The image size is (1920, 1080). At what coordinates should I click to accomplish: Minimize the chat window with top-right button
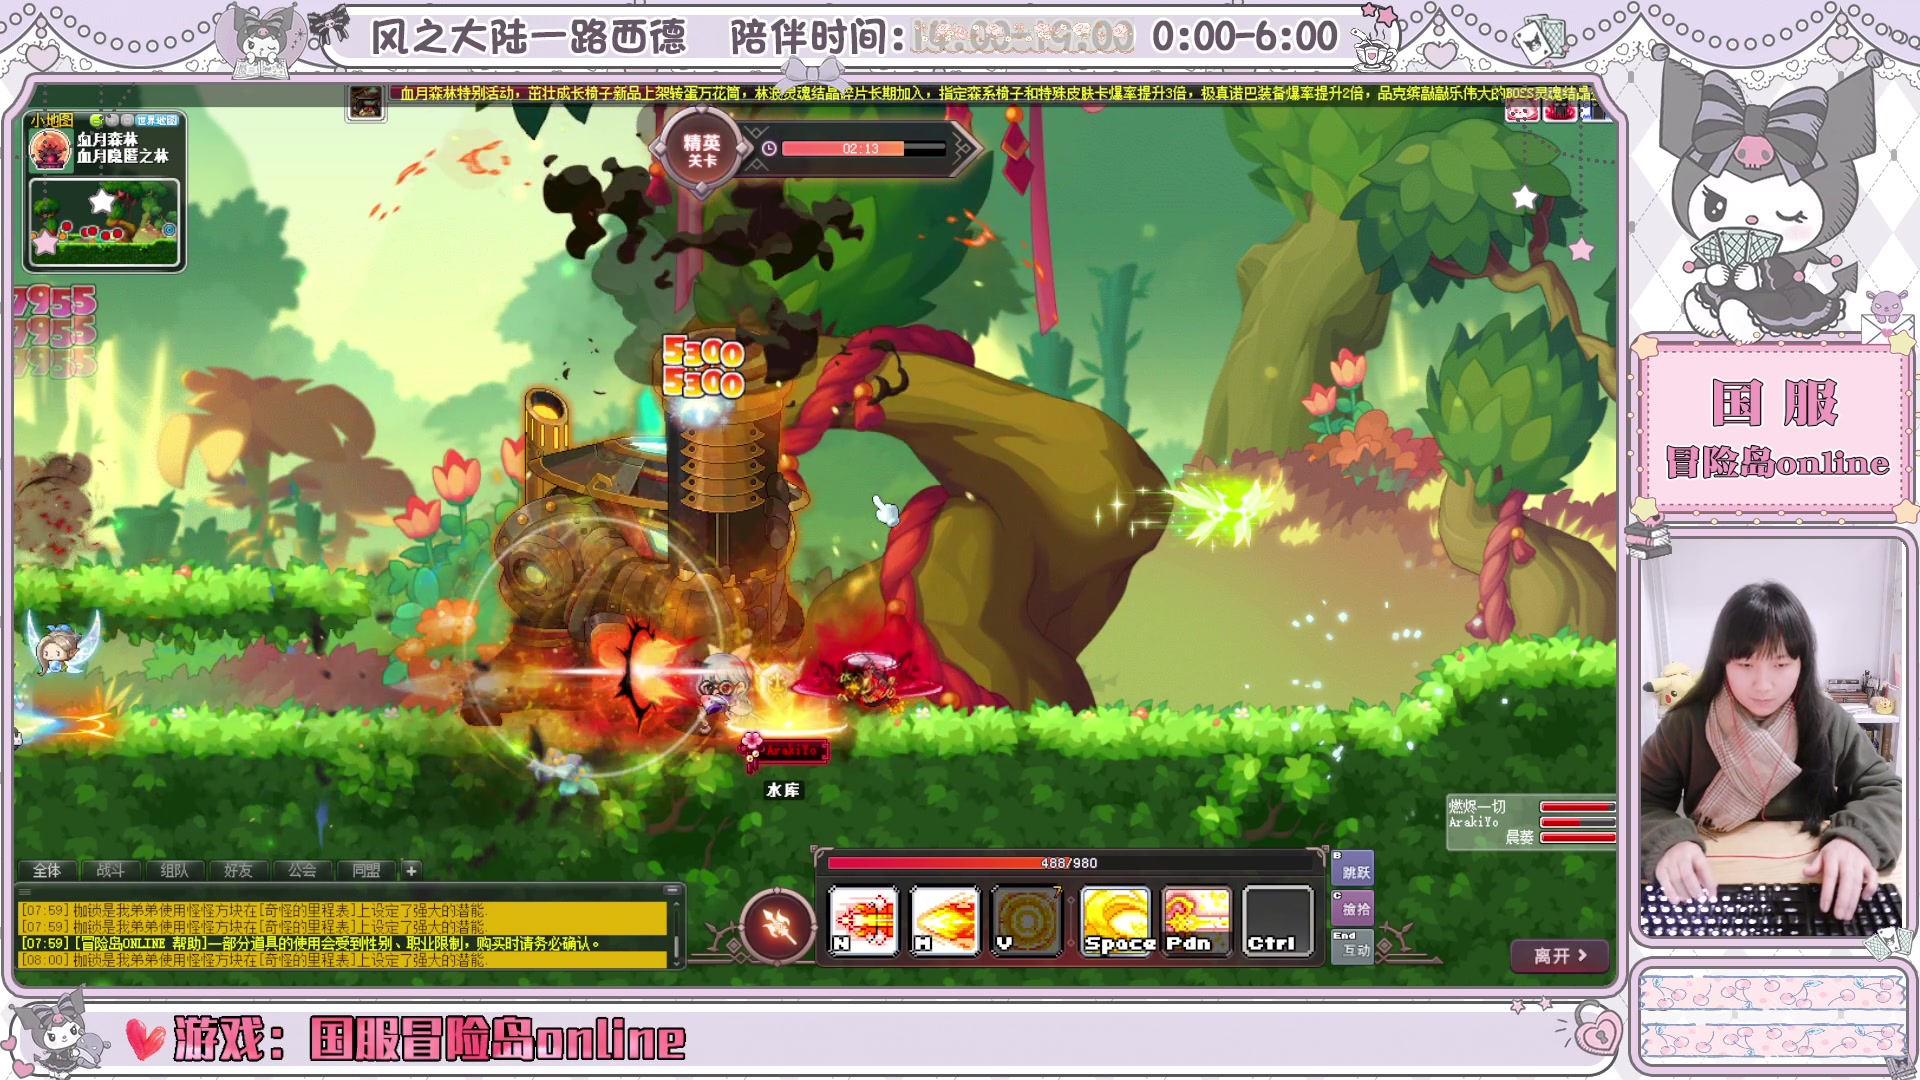673,890
